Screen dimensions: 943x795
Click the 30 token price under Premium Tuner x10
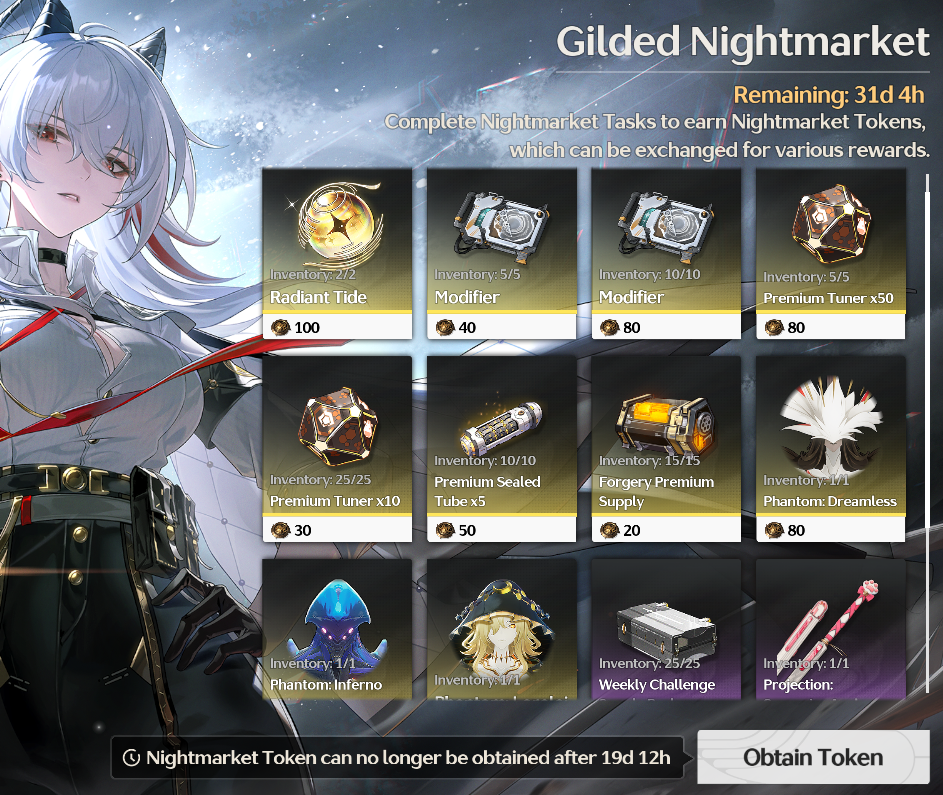291,530
